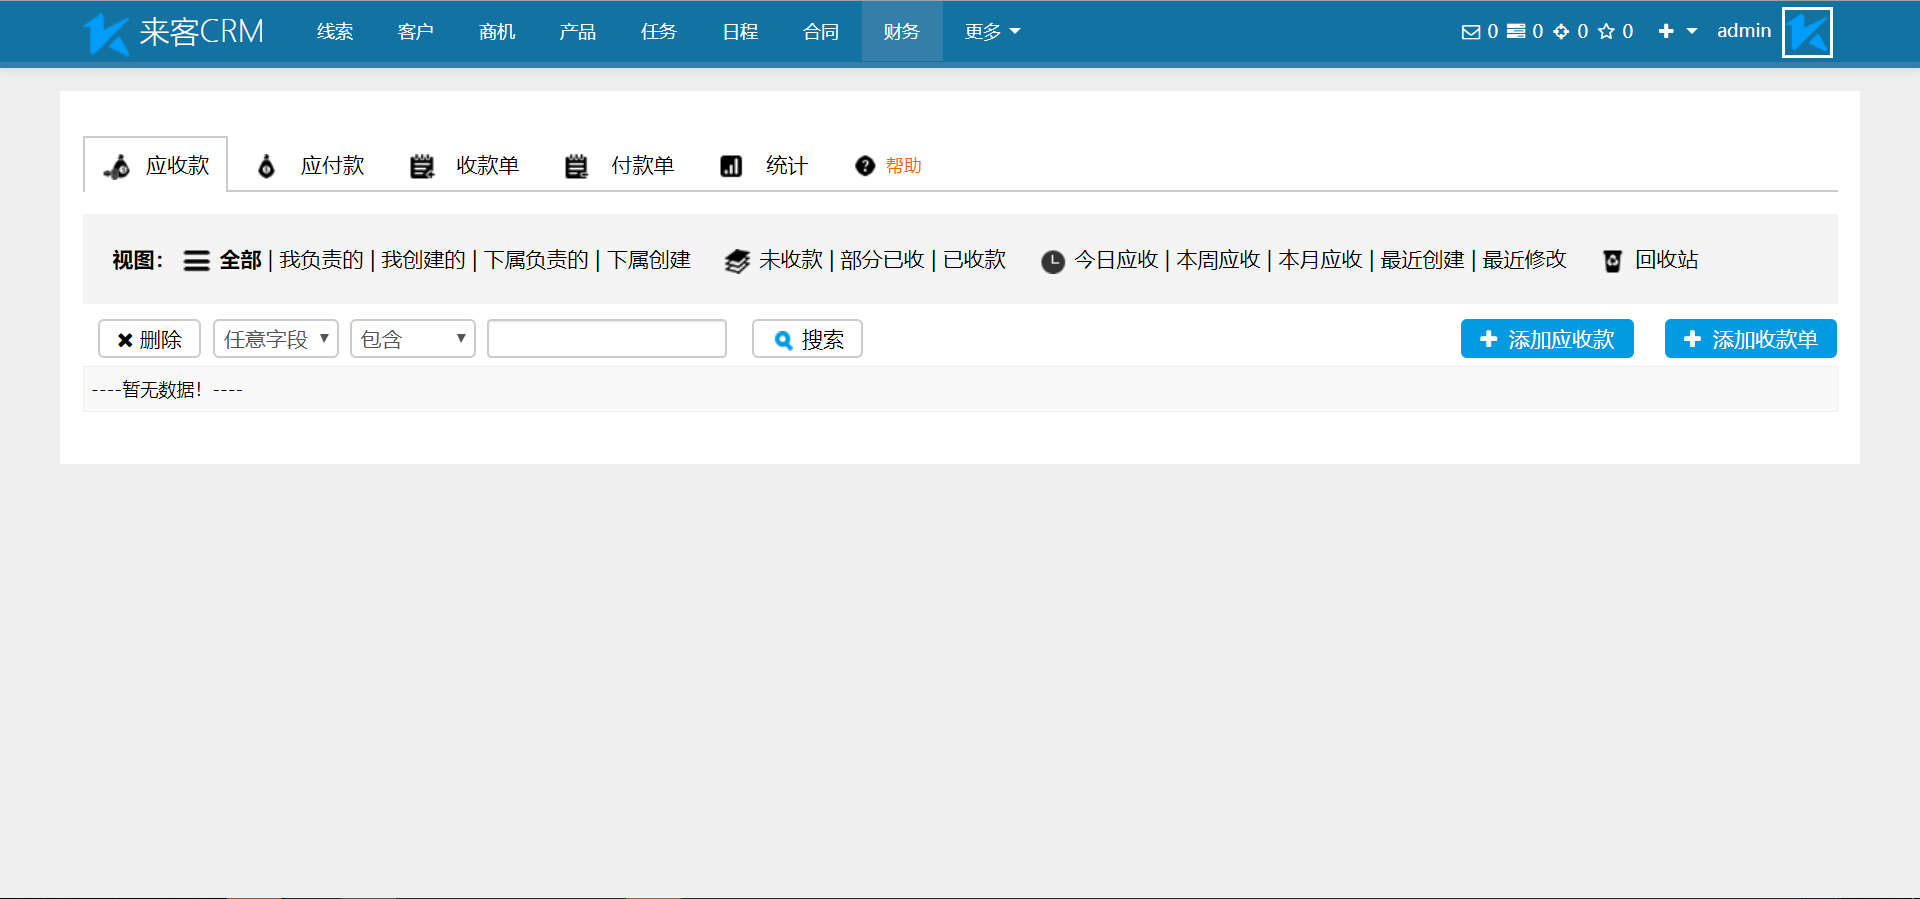This screenshot has height=899, width=1920.
Task: Show 最近修改 records
Action: [x=1524, y=260]
